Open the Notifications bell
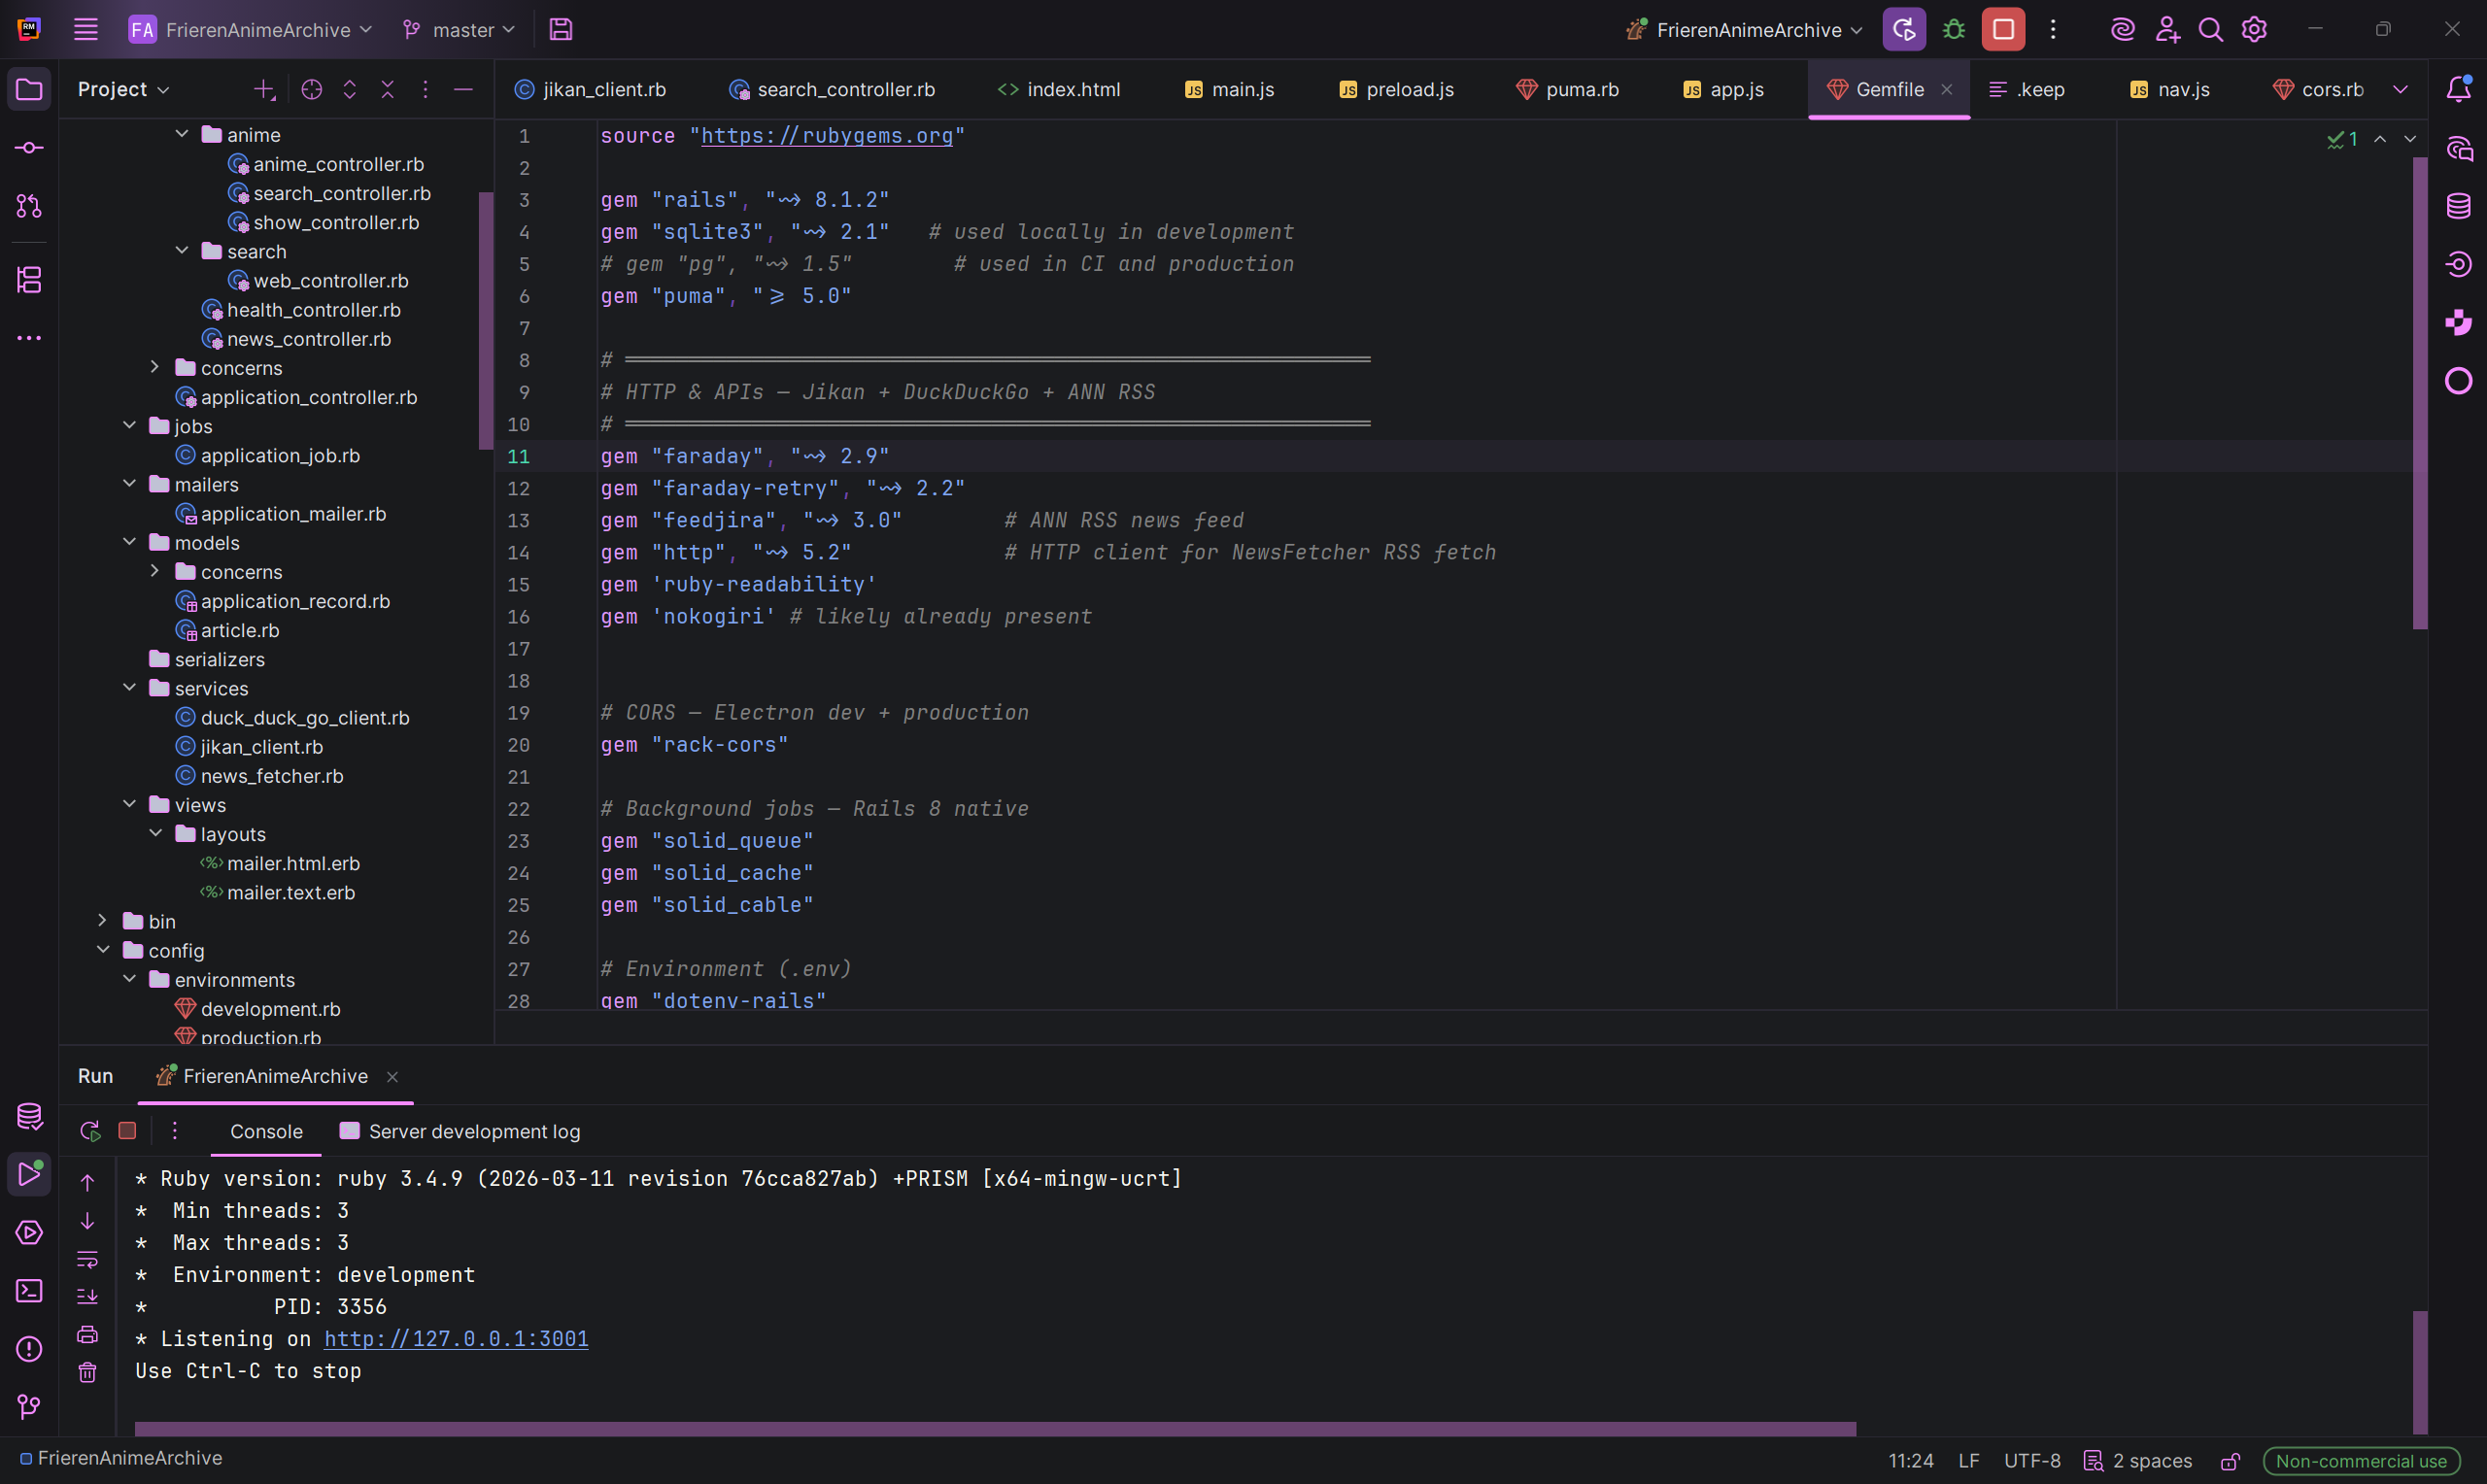This screenshot has width=2487, height=1484. [2458, 89]
